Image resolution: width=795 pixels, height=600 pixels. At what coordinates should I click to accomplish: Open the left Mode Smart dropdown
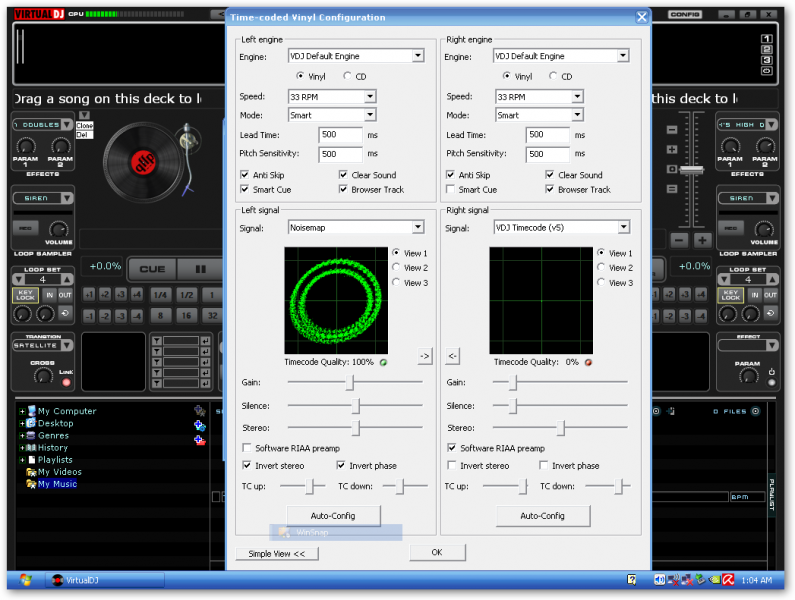(370, 115)
